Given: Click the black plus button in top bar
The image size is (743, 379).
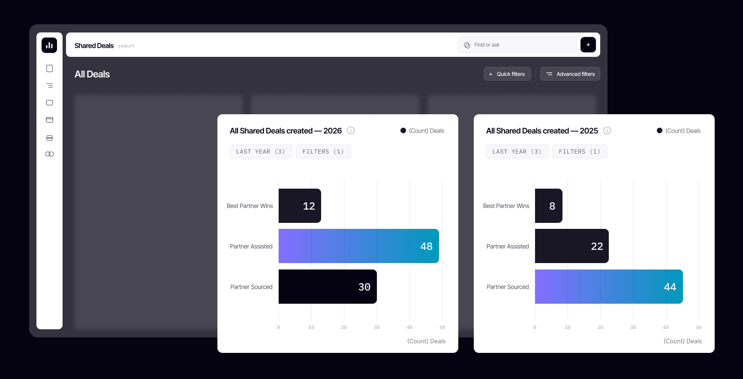Looking at the screenshot, I should [588, 45].
